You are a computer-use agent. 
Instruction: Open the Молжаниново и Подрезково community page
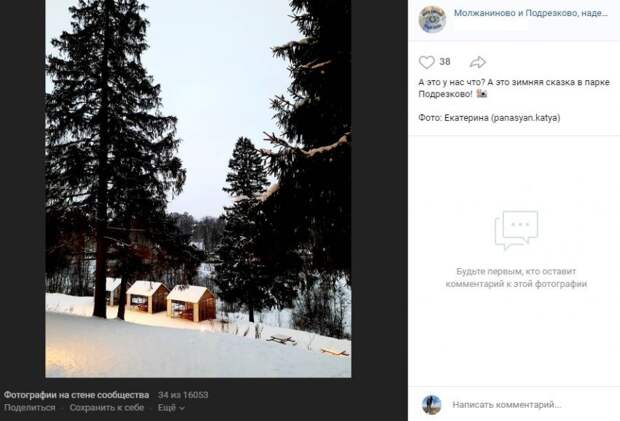tap(531, 13)
